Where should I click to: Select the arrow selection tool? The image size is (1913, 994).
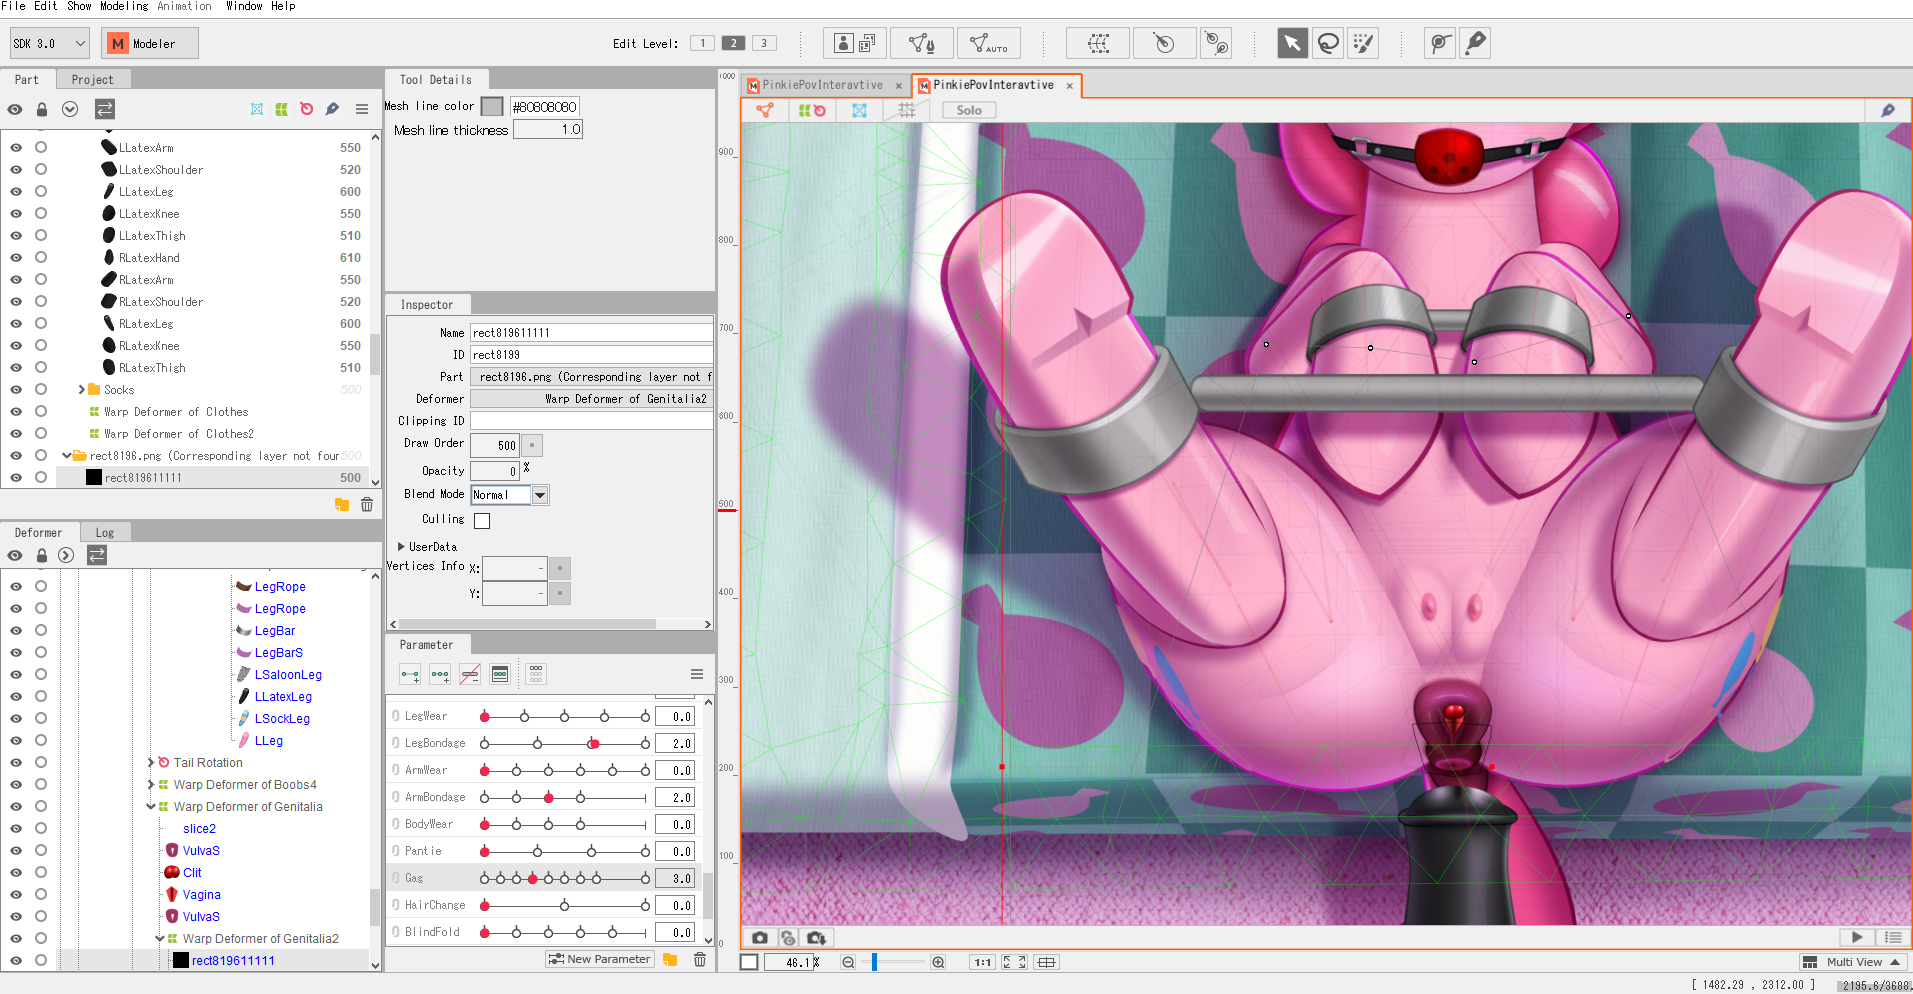(1291, 43)
